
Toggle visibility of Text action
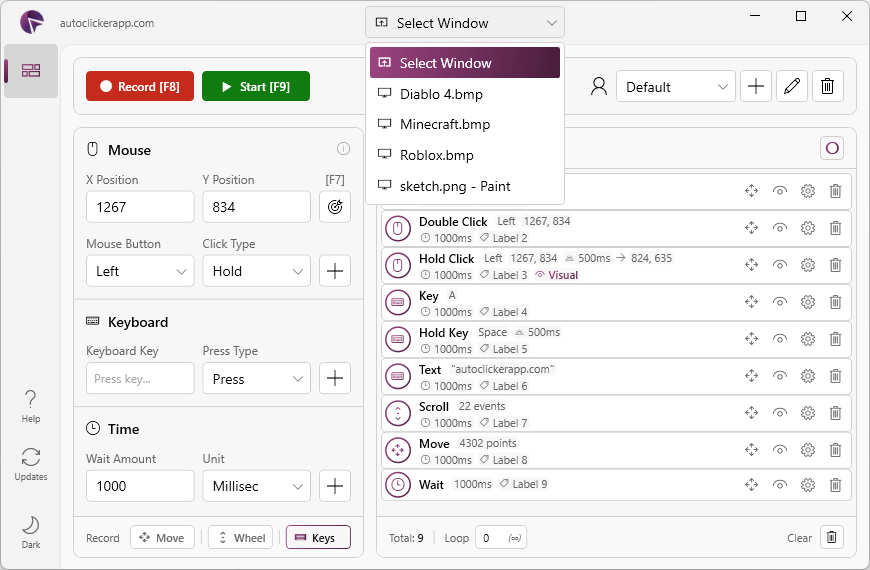[x=780, y=376]
